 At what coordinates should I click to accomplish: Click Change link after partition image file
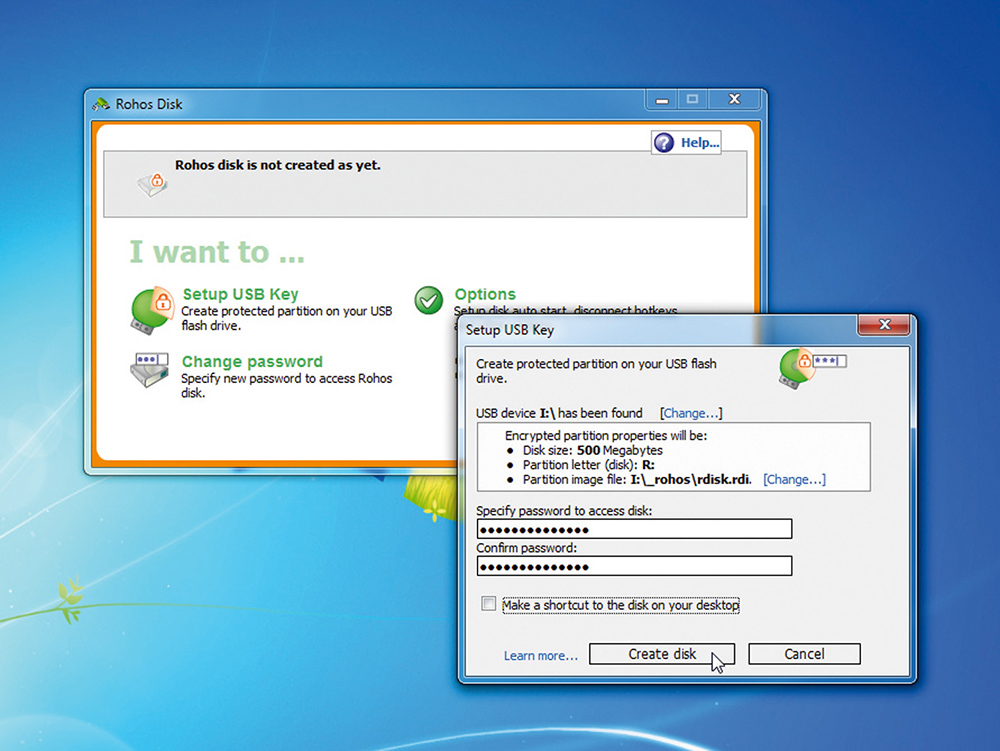coord(794,479)
